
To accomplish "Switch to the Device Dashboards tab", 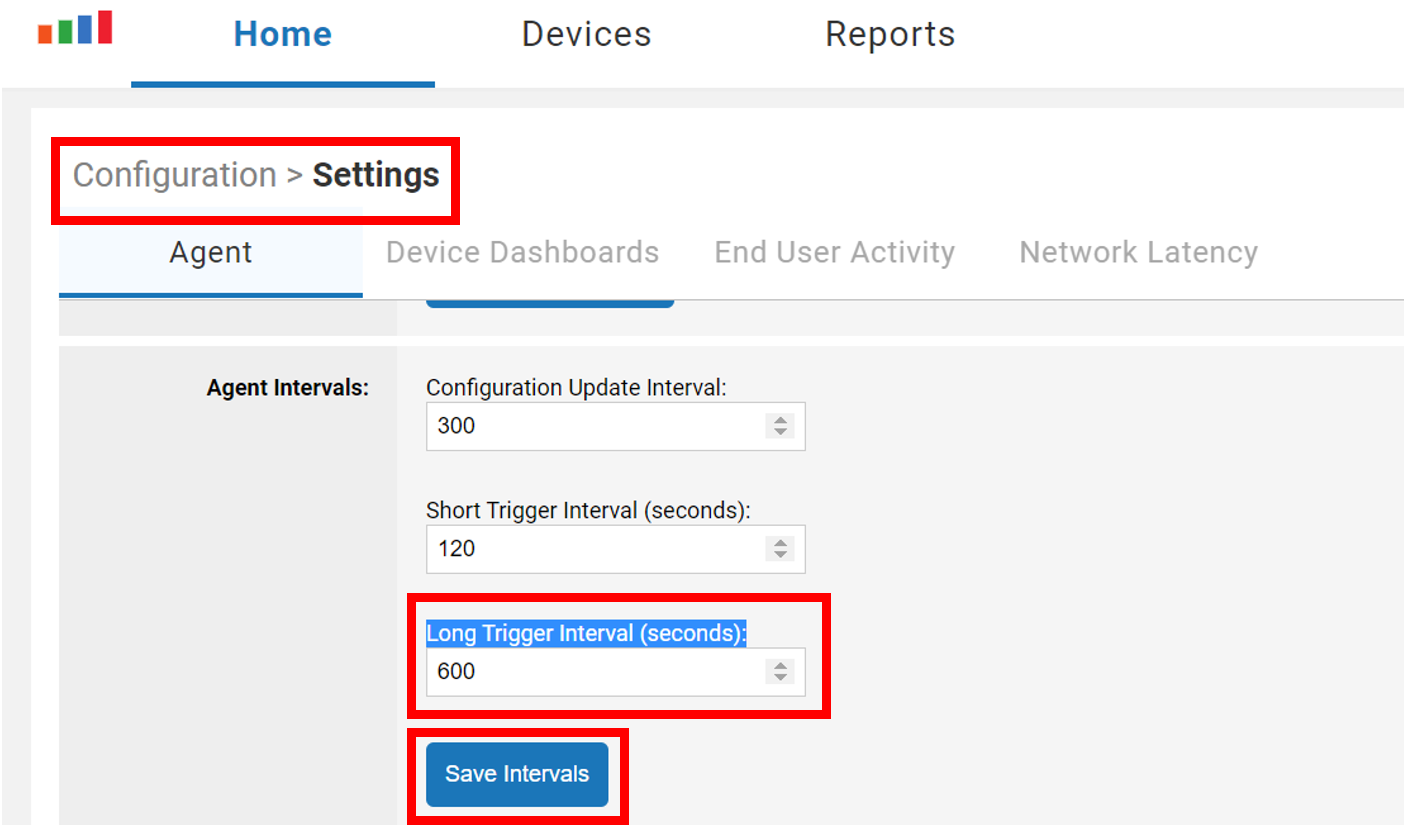I will (x=522, y=253).
